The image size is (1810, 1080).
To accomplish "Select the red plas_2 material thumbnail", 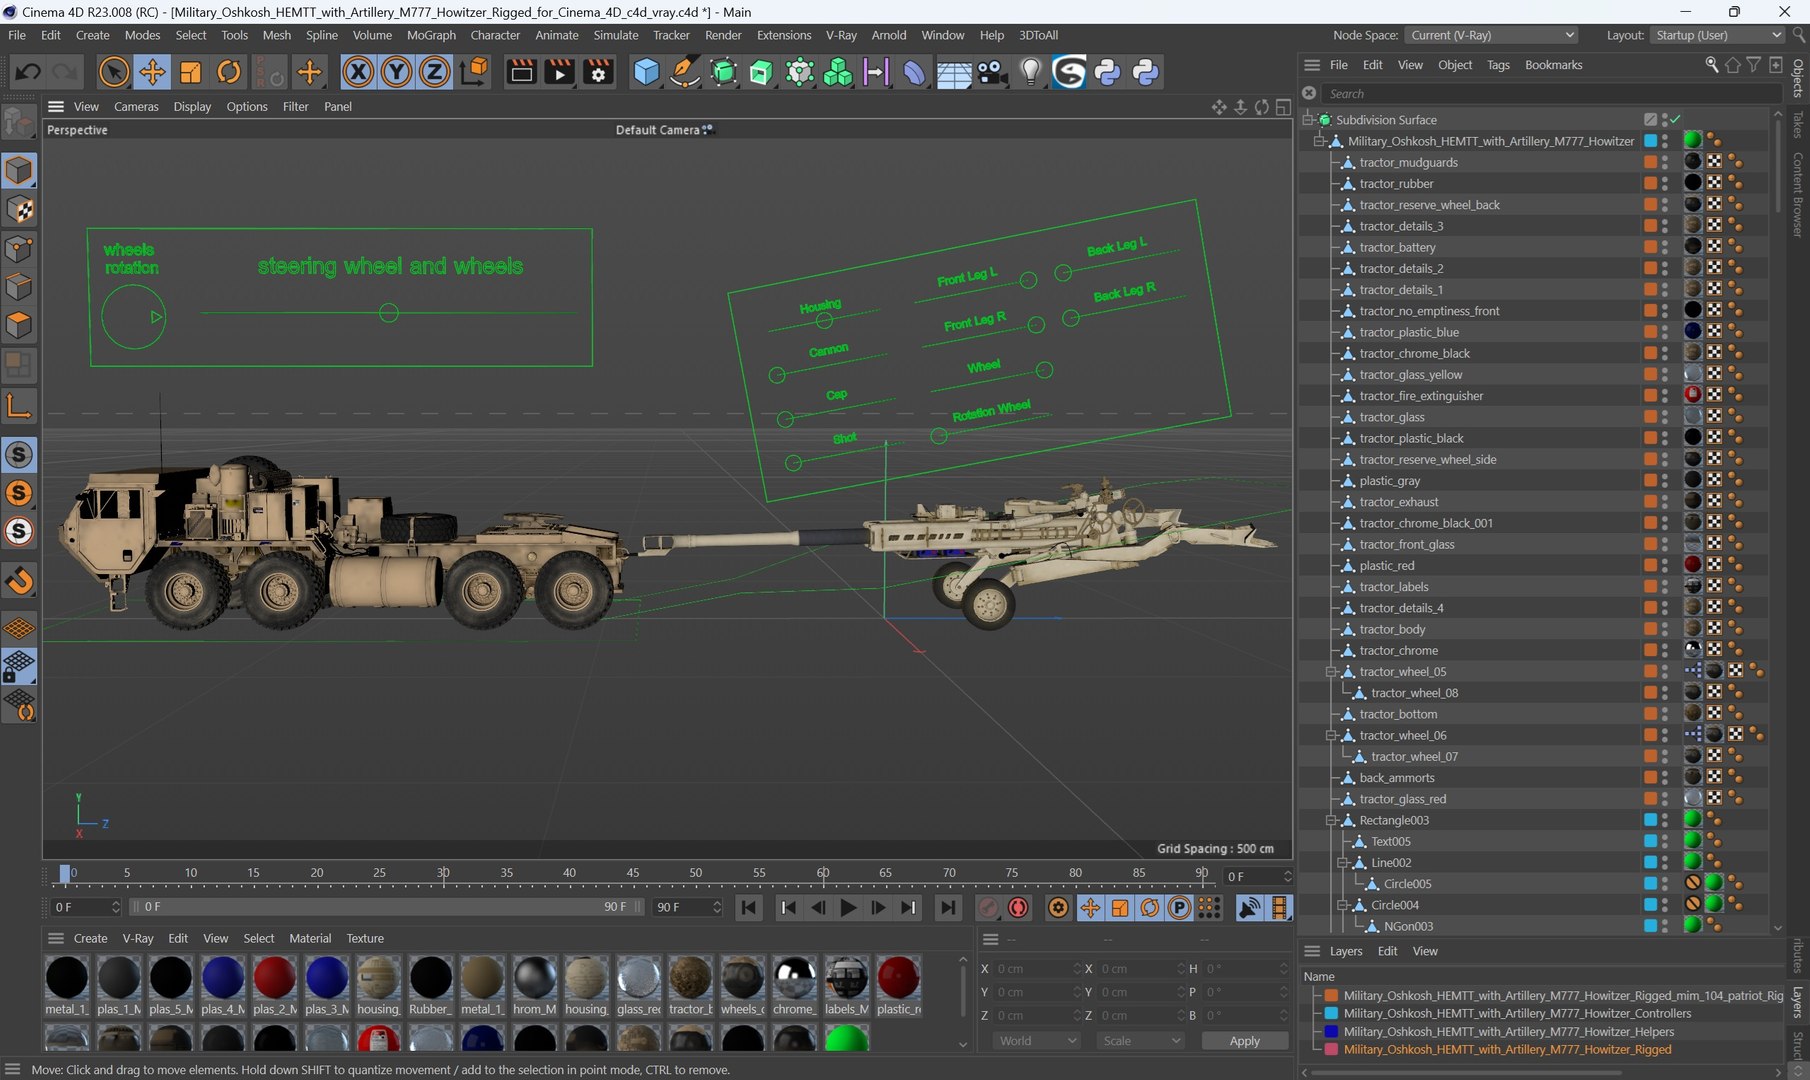I will click(x=274, y=977).
